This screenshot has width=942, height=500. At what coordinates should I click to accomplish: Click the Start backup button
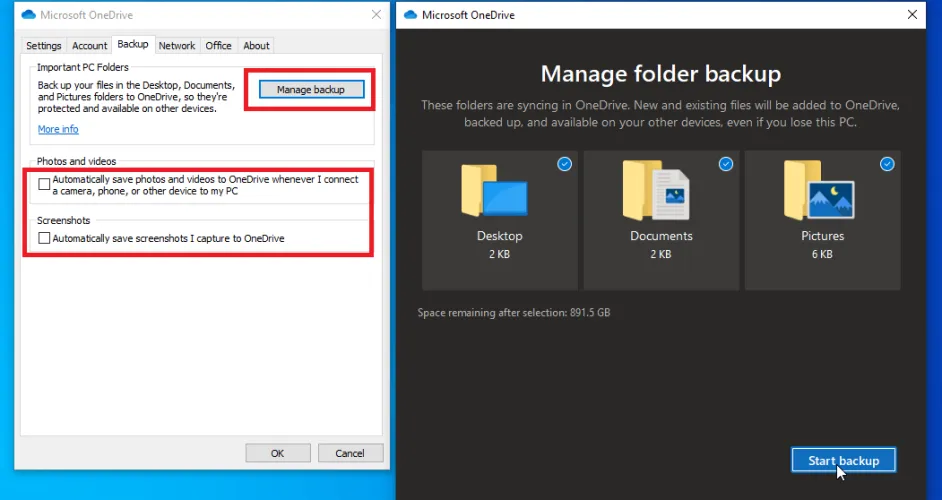click(843, 460)
